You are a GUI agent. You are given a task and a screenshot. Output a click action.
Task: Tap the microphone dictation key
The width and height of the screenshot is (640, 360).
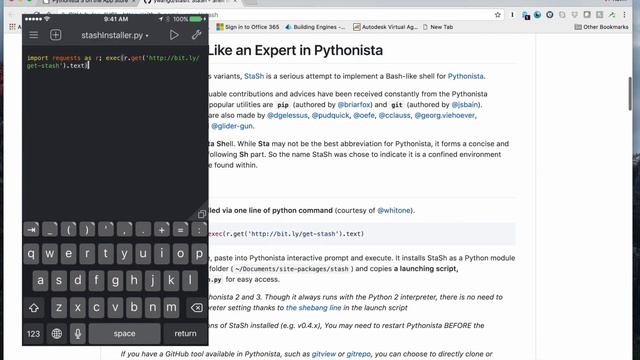point(78,333)
